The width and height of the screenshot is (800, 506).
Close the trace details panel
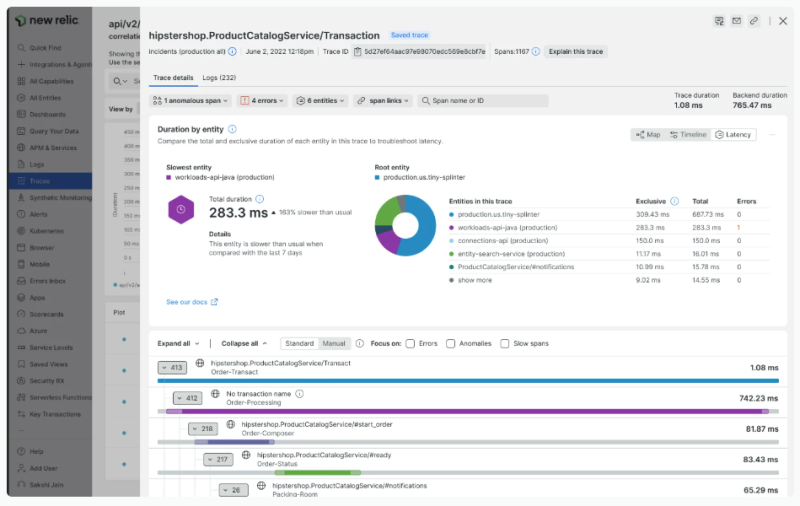click(x=783, y=21)
